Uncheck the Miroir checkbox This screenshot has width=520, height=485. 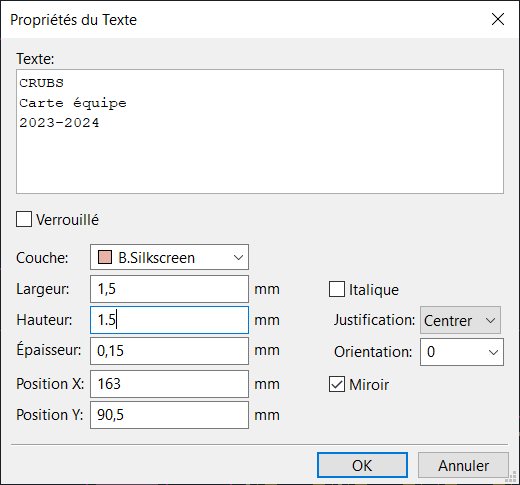click(x=337, y=384)
